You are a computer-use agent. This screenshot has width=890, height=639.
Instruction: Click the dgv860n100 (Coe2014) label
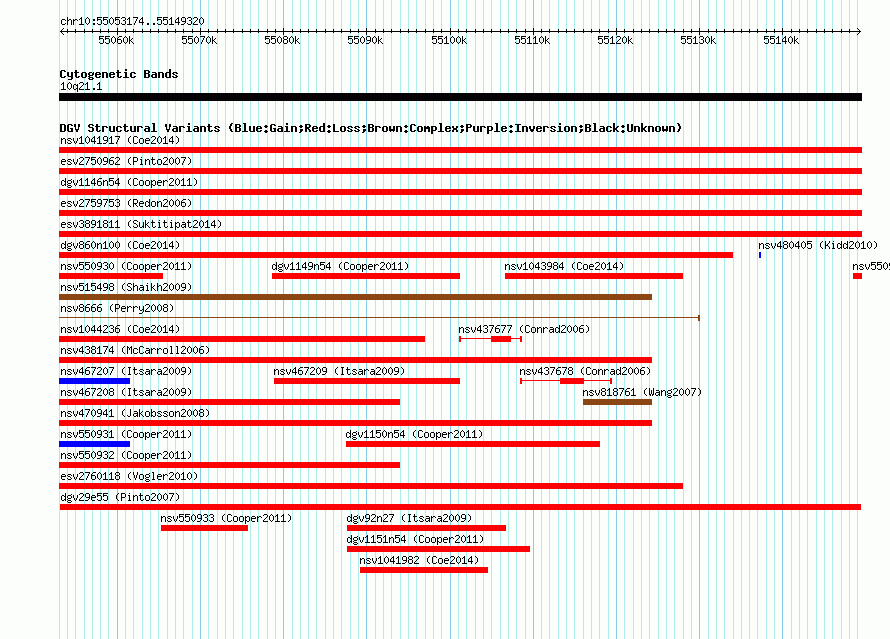[x=120, y=245]
